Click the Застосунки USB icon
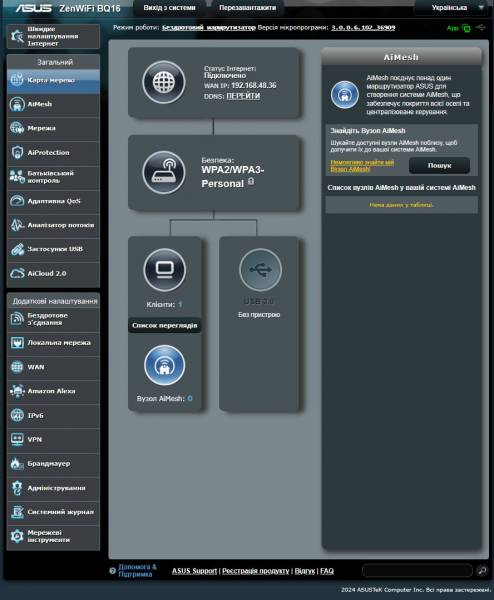The width and height of the screenshot is (494, 600). click(17, 249)
